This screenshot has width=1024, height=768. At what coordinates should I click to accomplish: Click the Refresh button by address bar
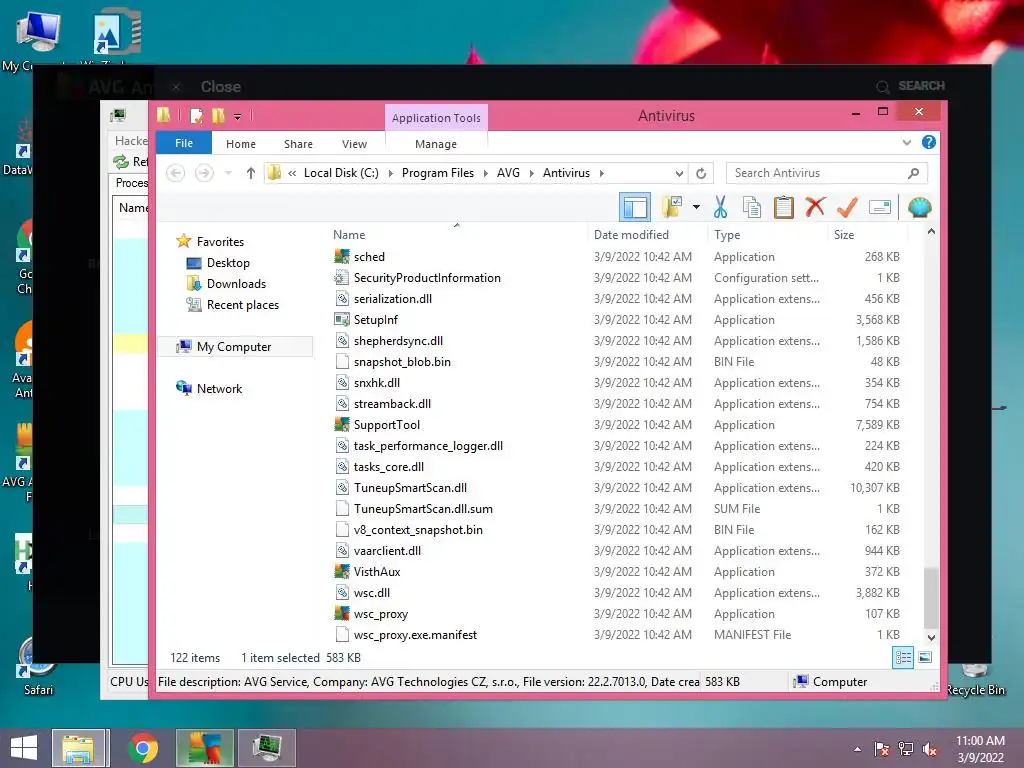click(701, 173)
